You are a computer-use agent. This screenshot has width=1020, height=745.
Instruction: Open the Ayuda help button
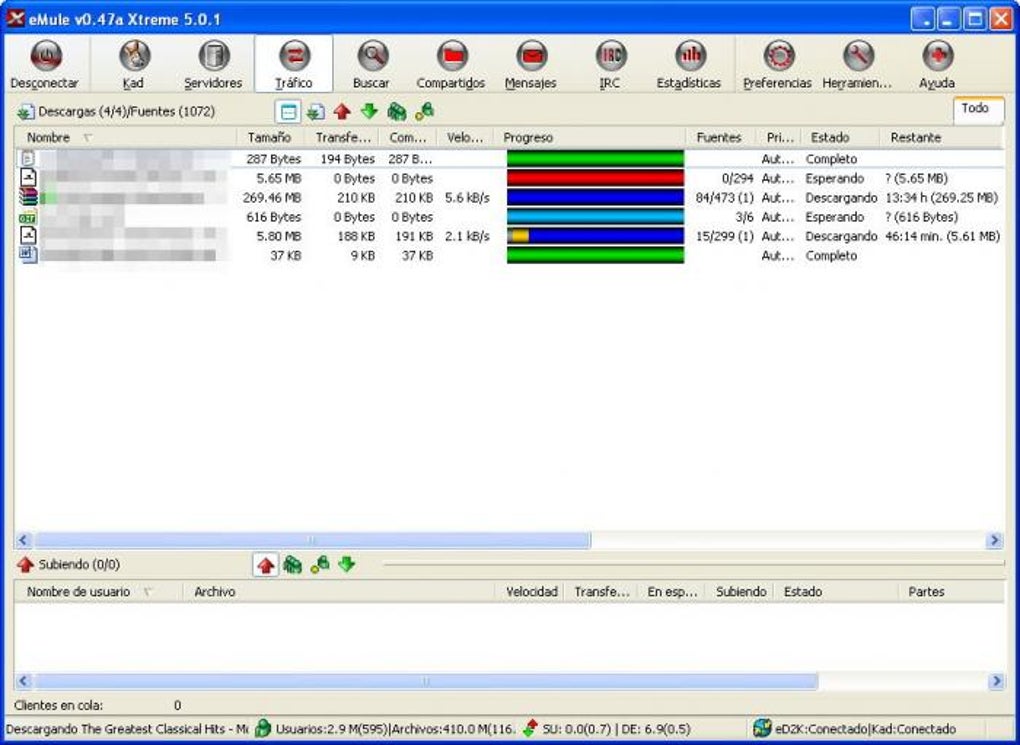pos(937,64)
